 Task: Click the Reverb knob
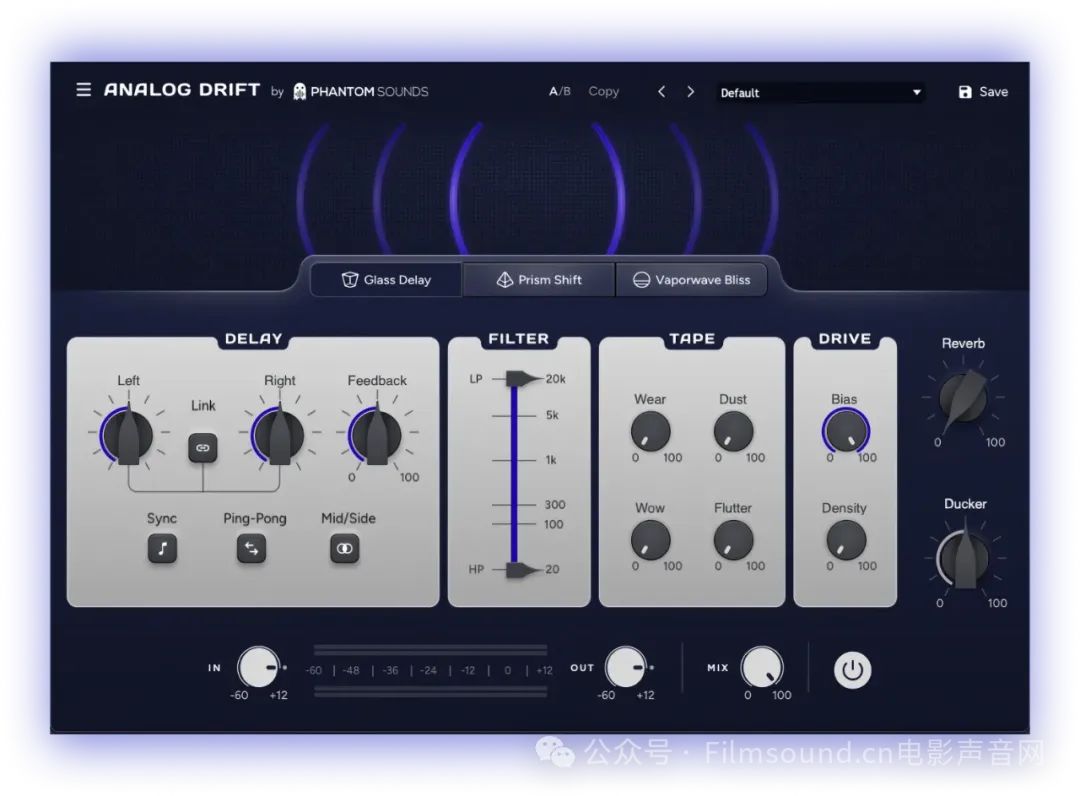tap(964, 398)
